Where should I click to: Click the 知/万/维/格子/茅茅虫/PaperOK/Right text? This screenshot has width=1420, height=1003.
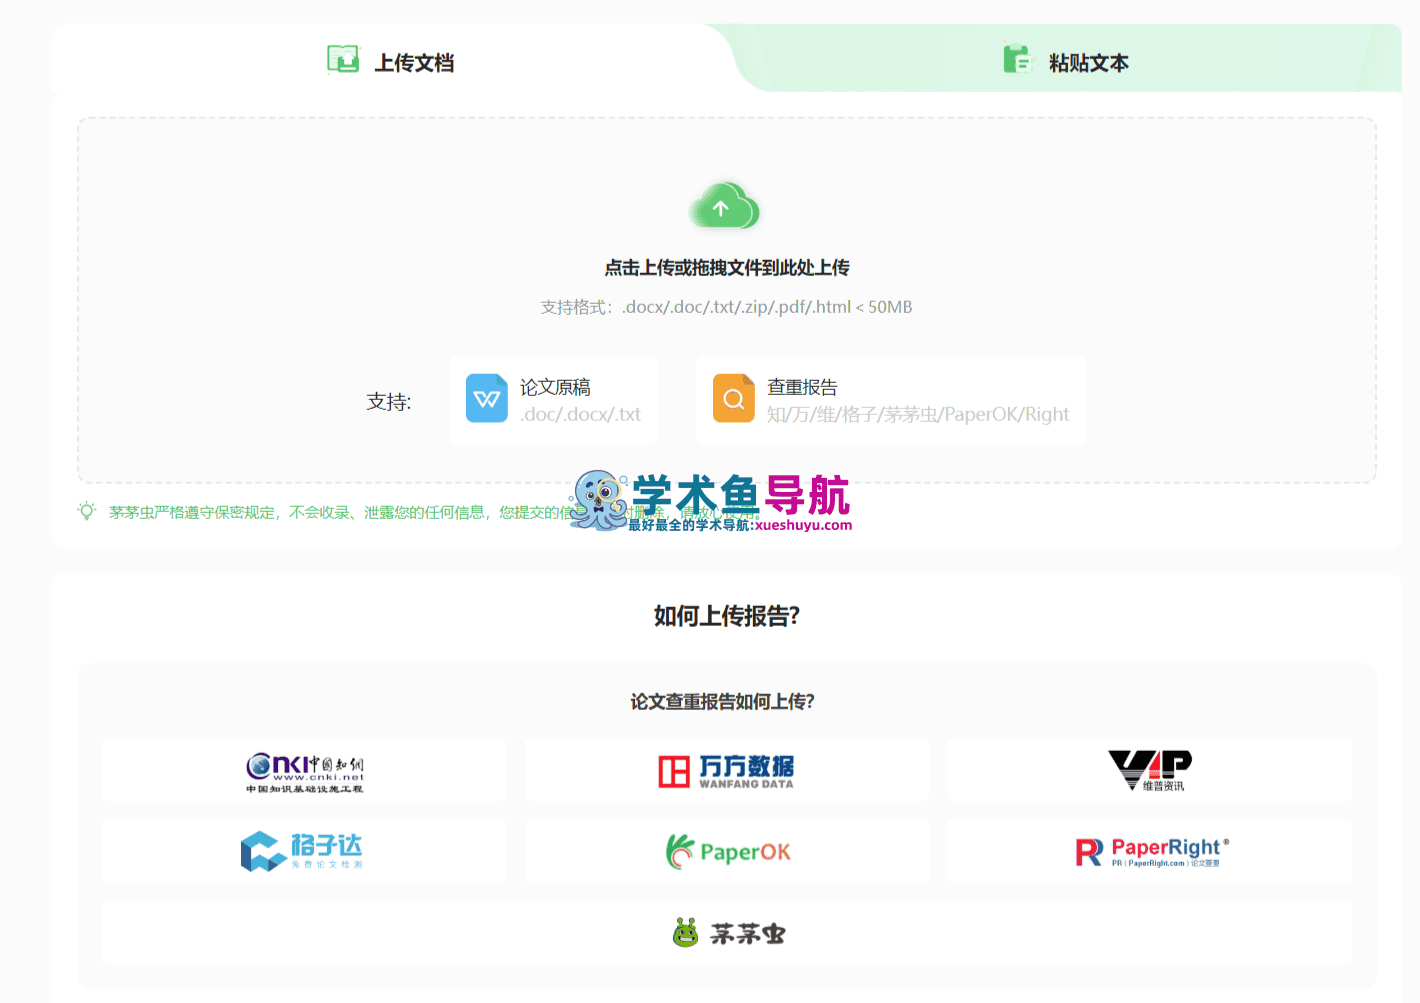918,414
